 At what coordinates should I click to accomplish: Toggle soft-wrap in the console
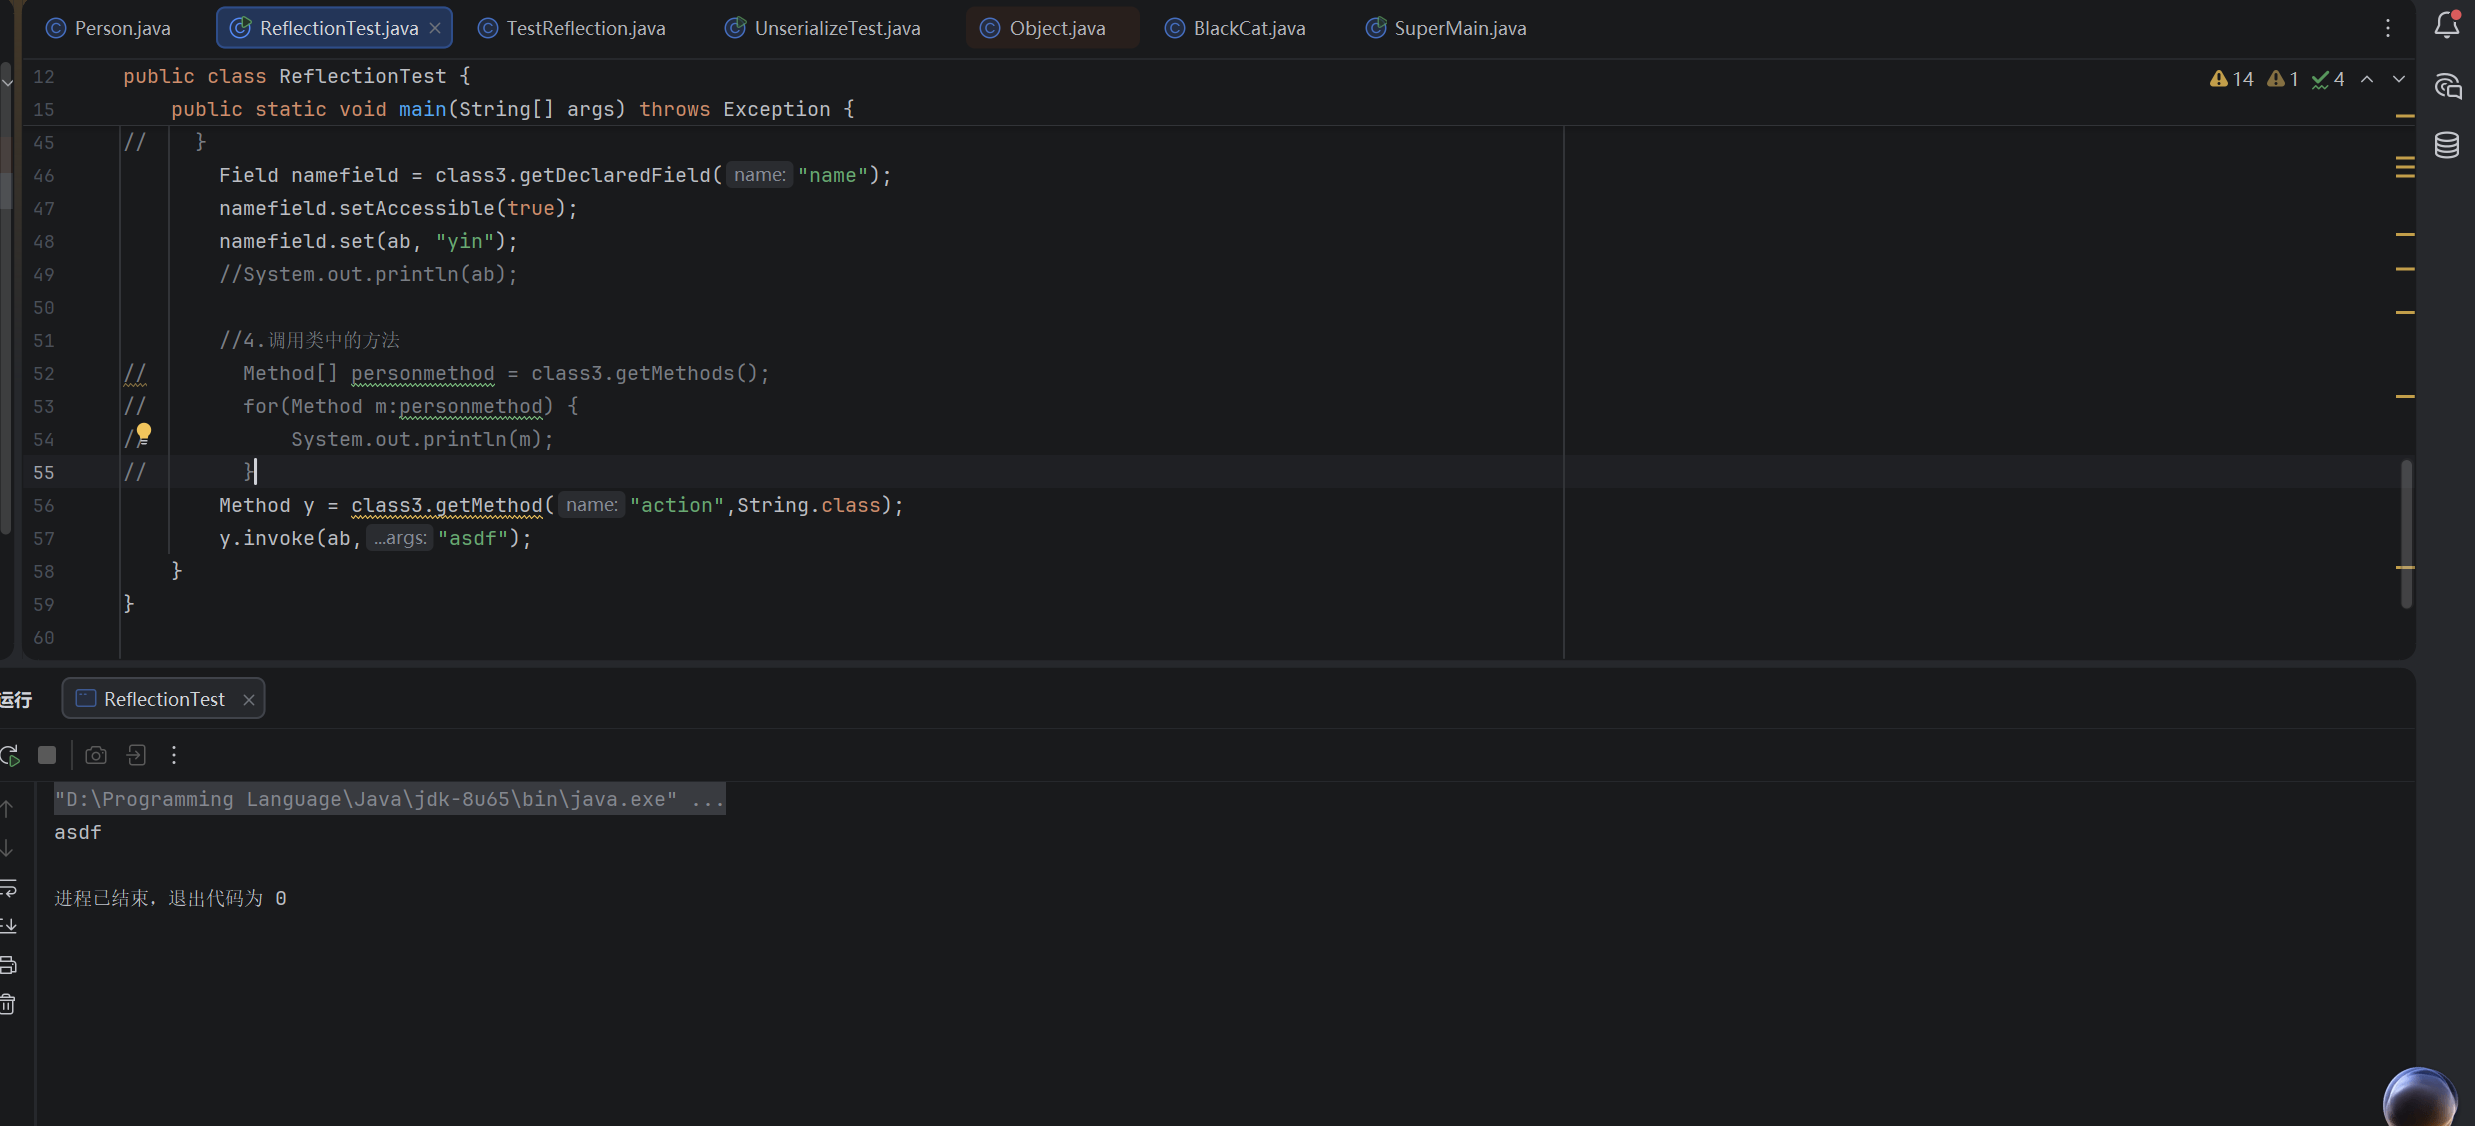click(x=8, y=887)
